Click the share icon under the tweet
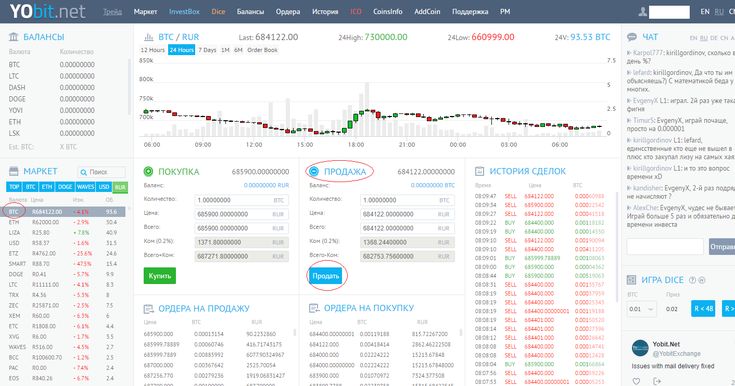 click(657, 381)
